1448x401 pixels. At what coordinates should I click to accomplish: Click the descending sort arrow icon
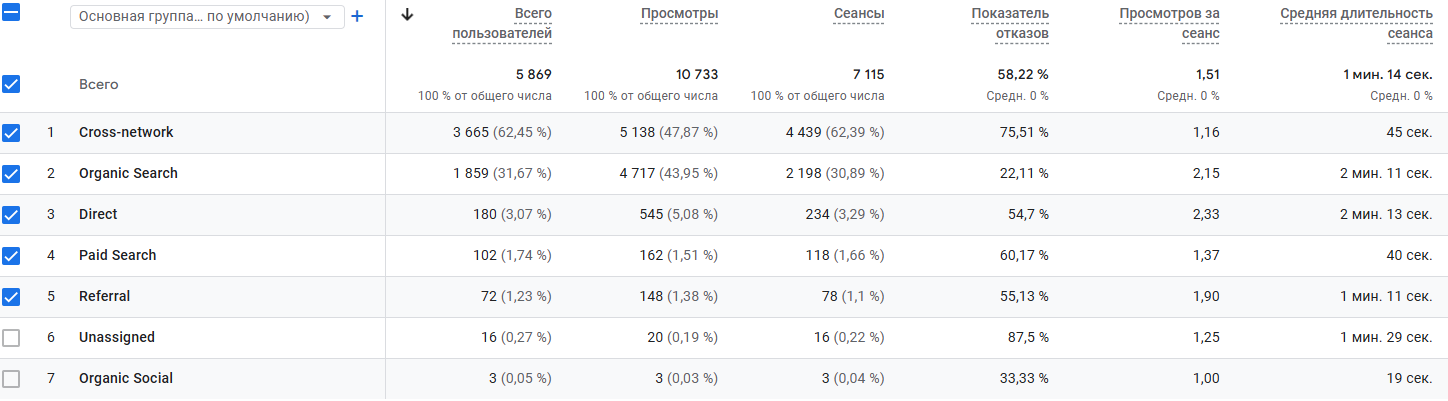click(x=406, y=14)
